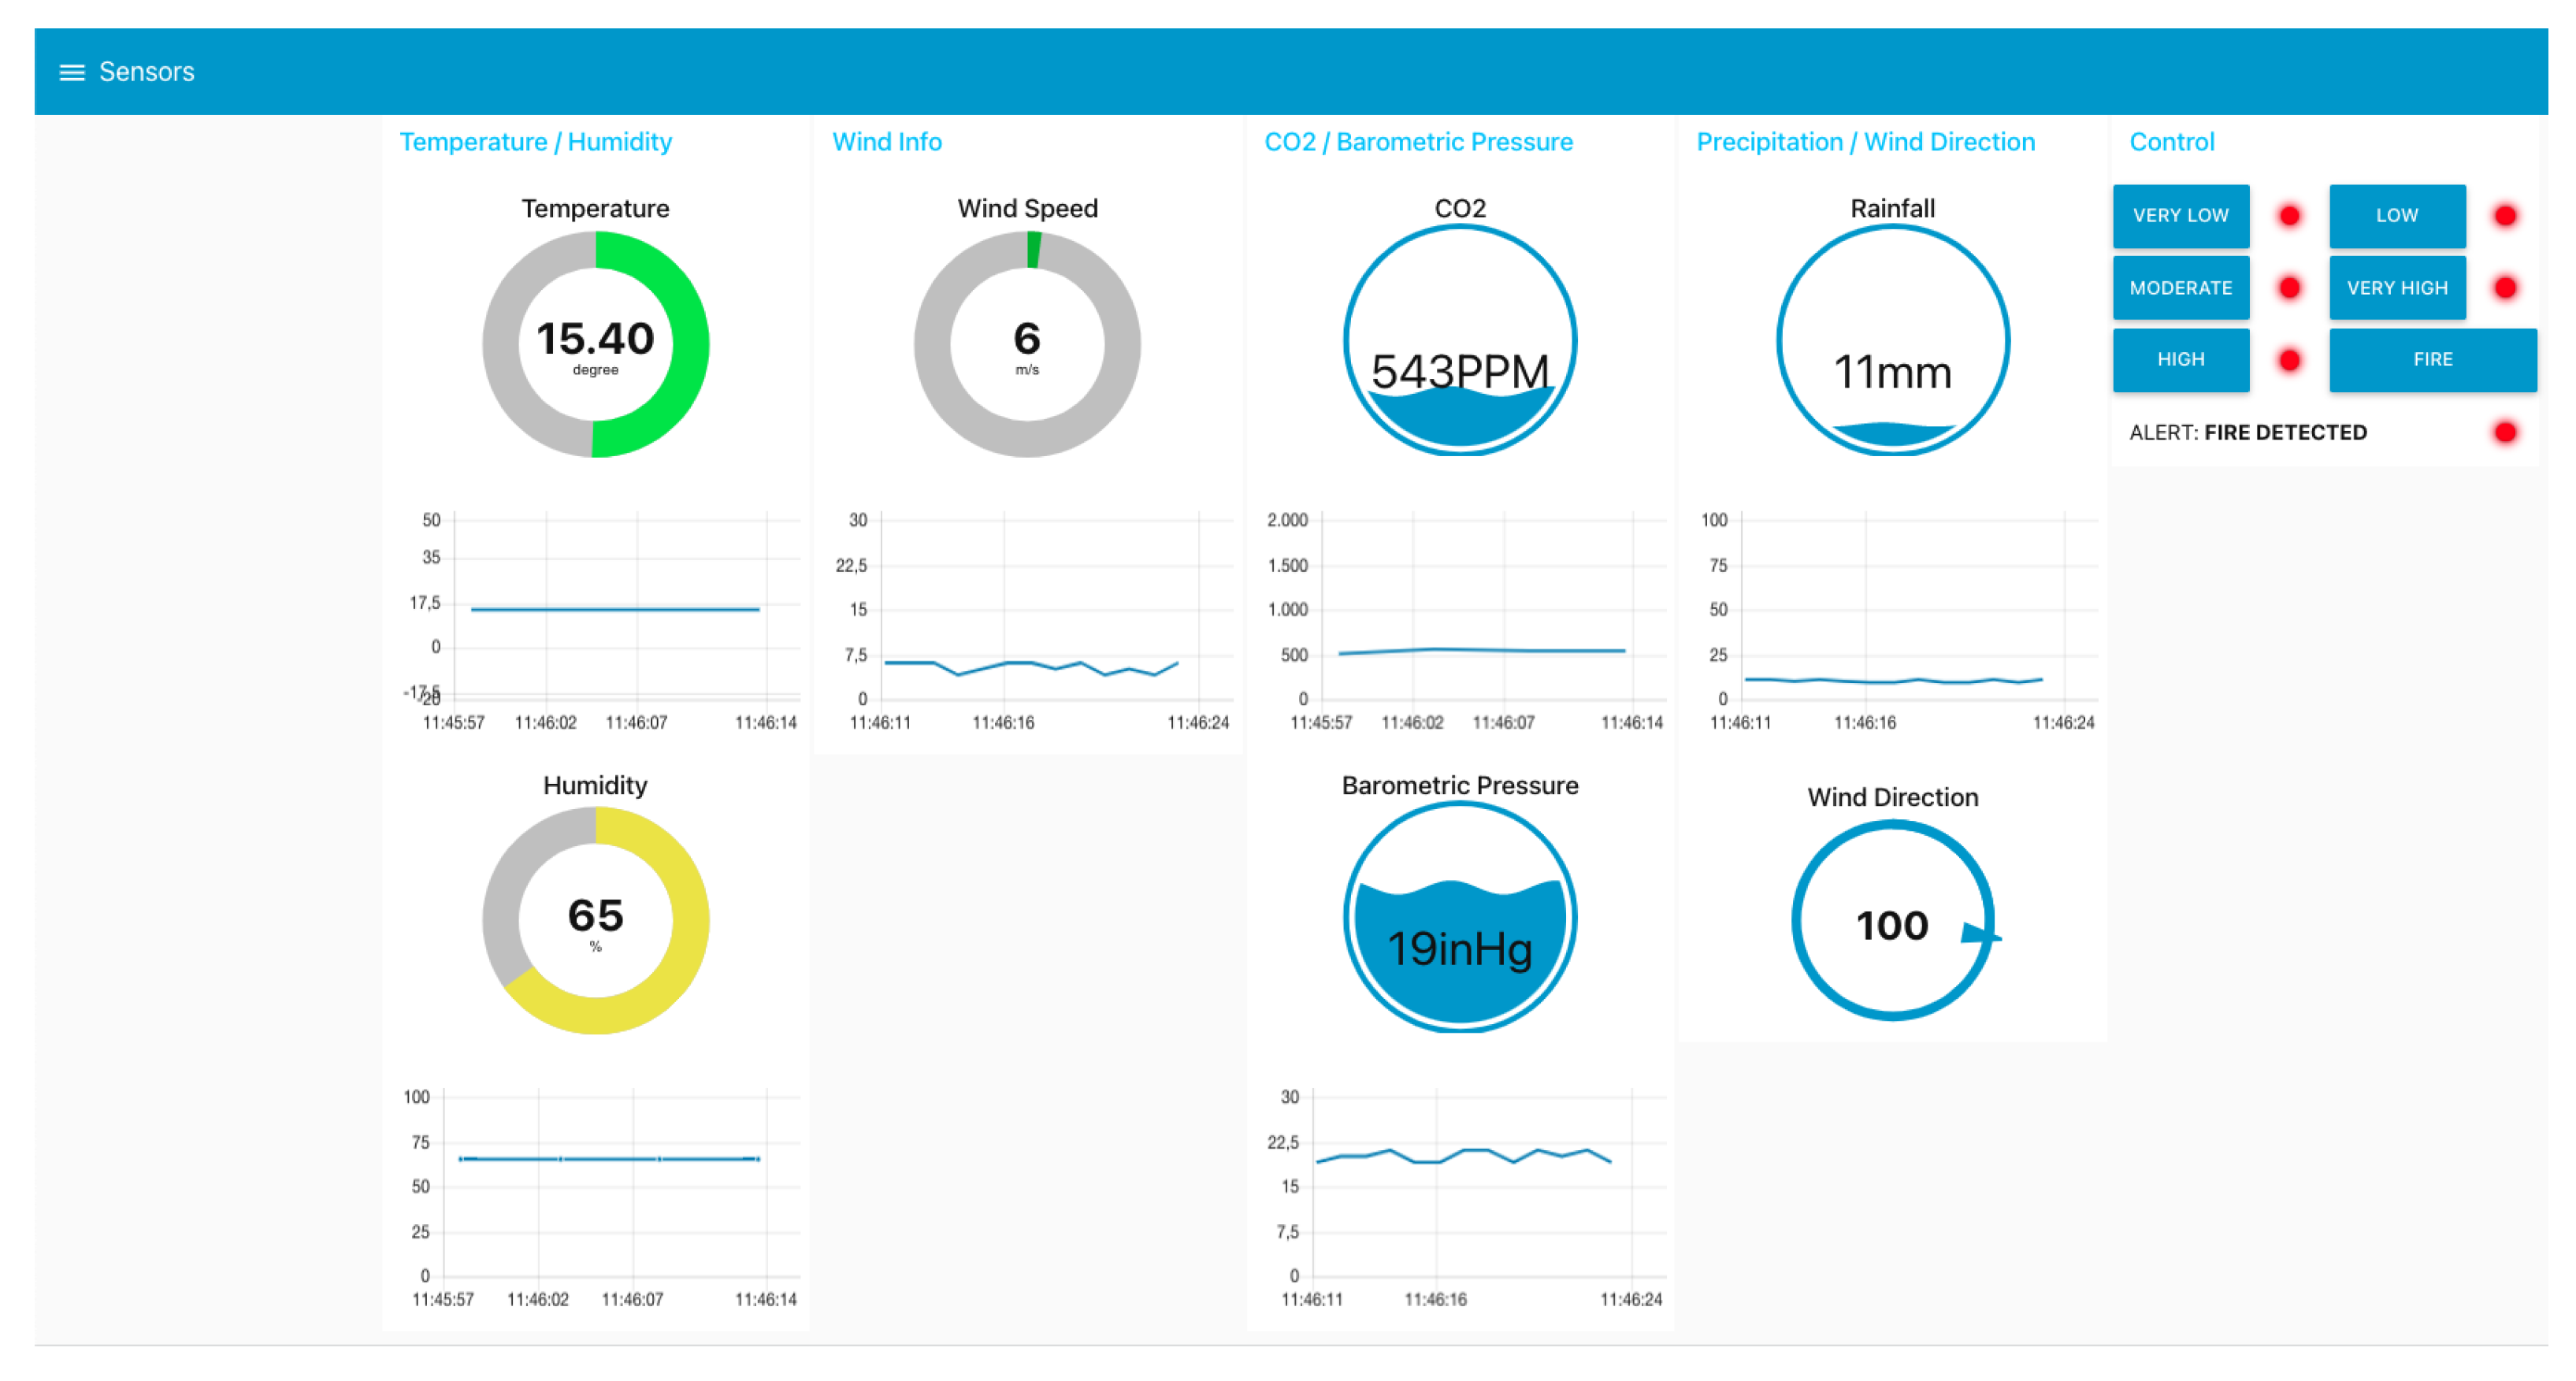The width and height of the screenshot is (2576, 1381).
Task: Click the Barometric Pressure 19inHg gauge
Action: coord(1459,918)
